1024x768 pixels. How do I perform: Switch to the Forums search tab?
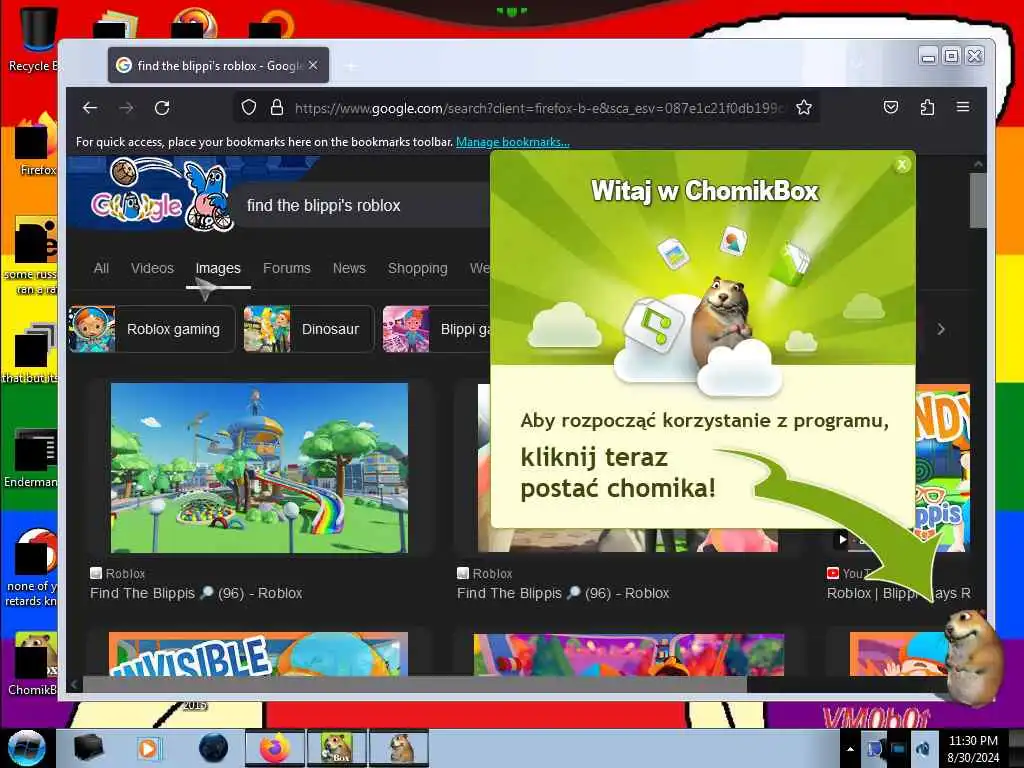287,268
